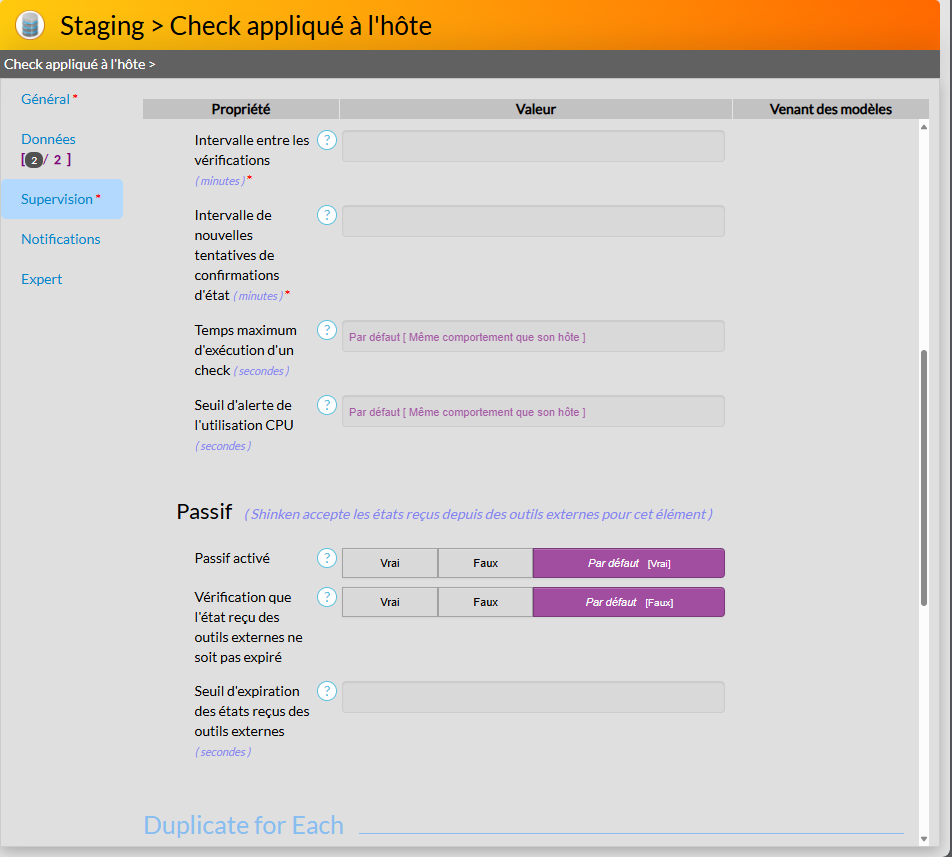Show help for Seuil d'expiration des états
The width and height of the screenshot is (952, 857).
click(326, 691)
